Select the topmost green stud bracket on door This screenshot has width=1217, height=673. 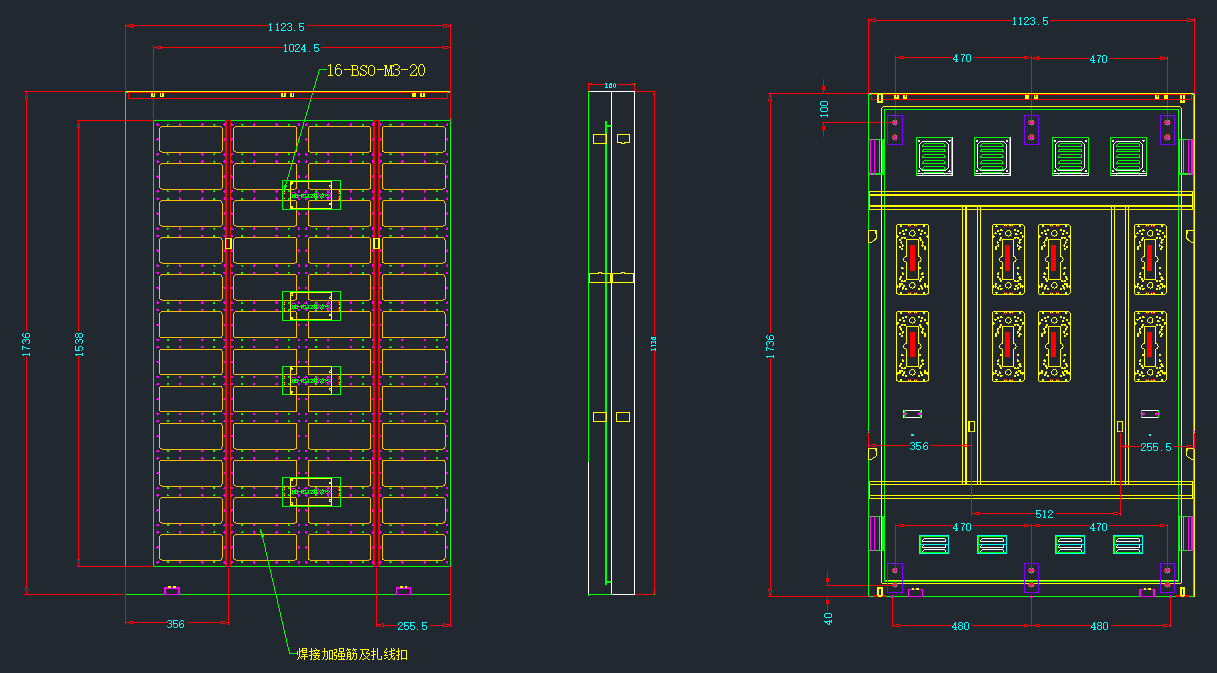[x=311, y=195]
